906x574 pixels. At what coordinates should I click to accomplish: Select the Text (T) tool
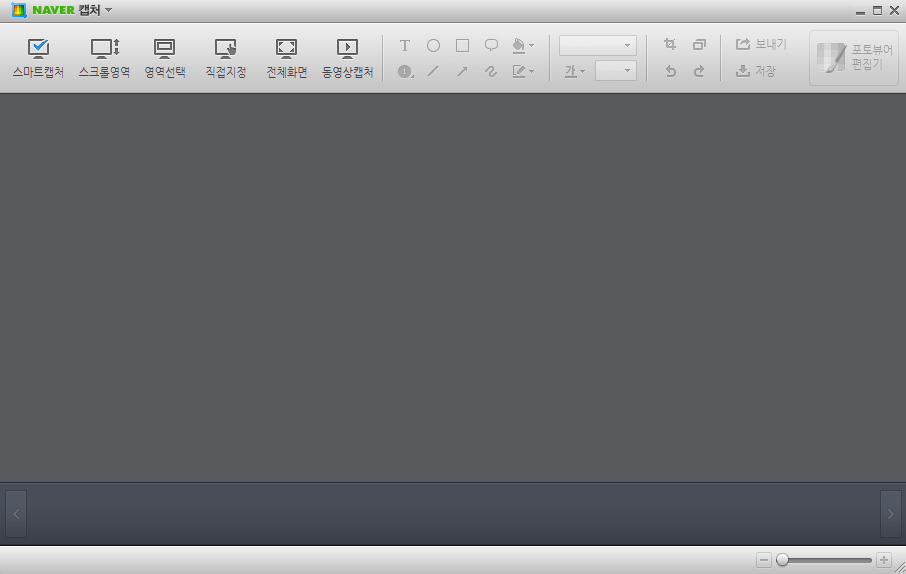[405, 45]
